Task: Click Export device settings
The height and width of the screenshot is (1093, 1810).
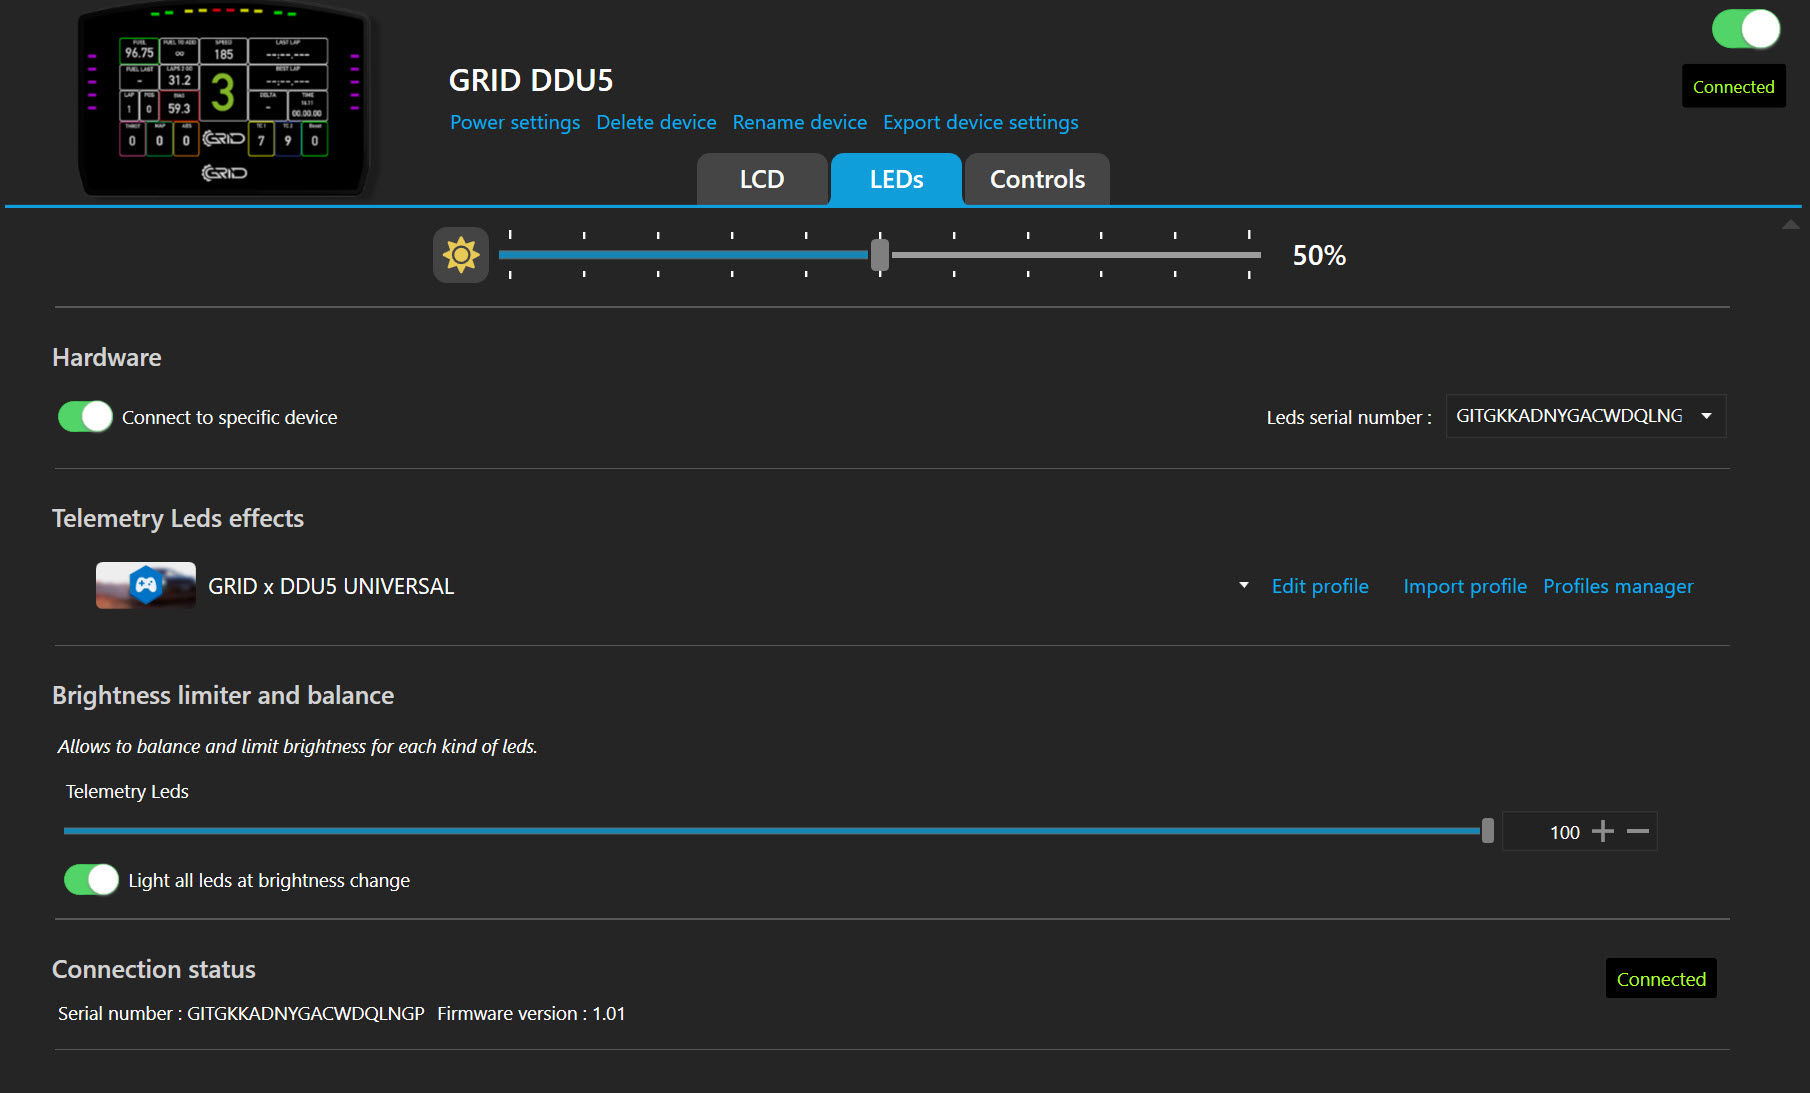Action: point(980,122)
